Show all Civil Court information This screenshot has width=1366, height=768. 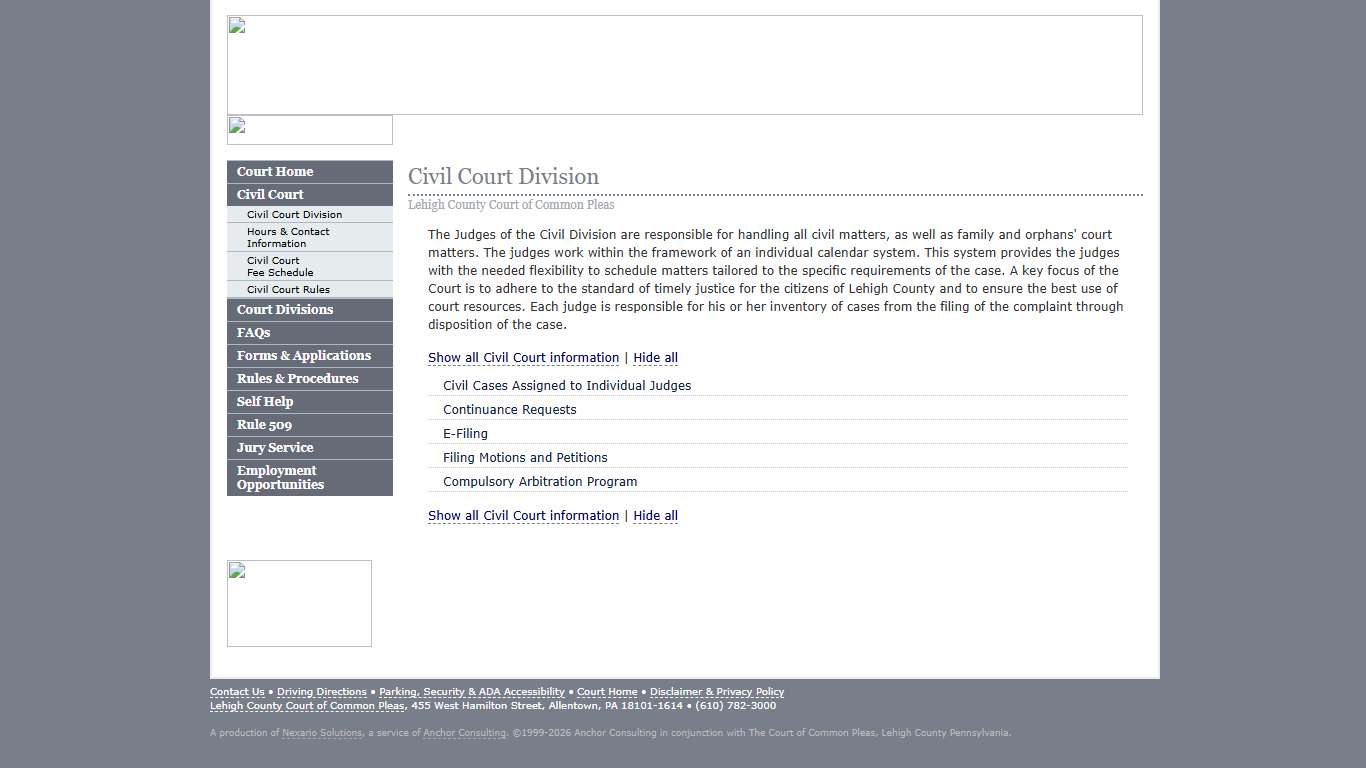pos(523,357)
